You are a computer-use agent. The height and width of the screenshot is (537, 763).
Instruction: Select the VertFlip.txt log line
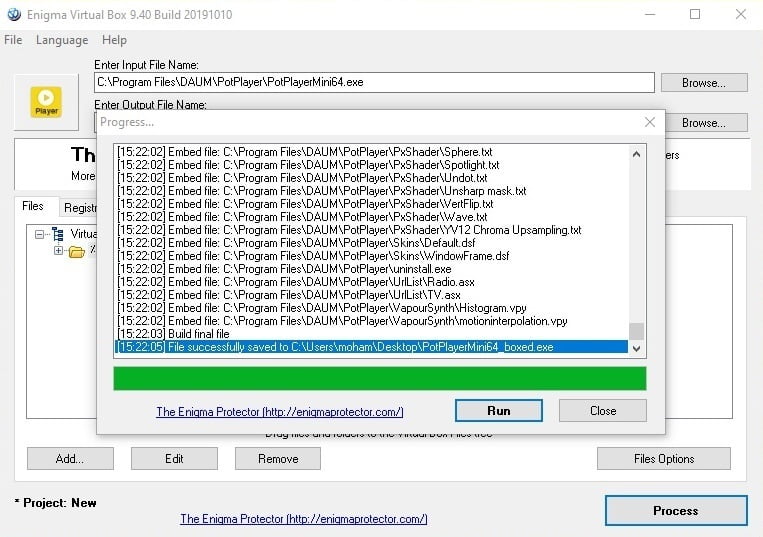click(371, 204)
